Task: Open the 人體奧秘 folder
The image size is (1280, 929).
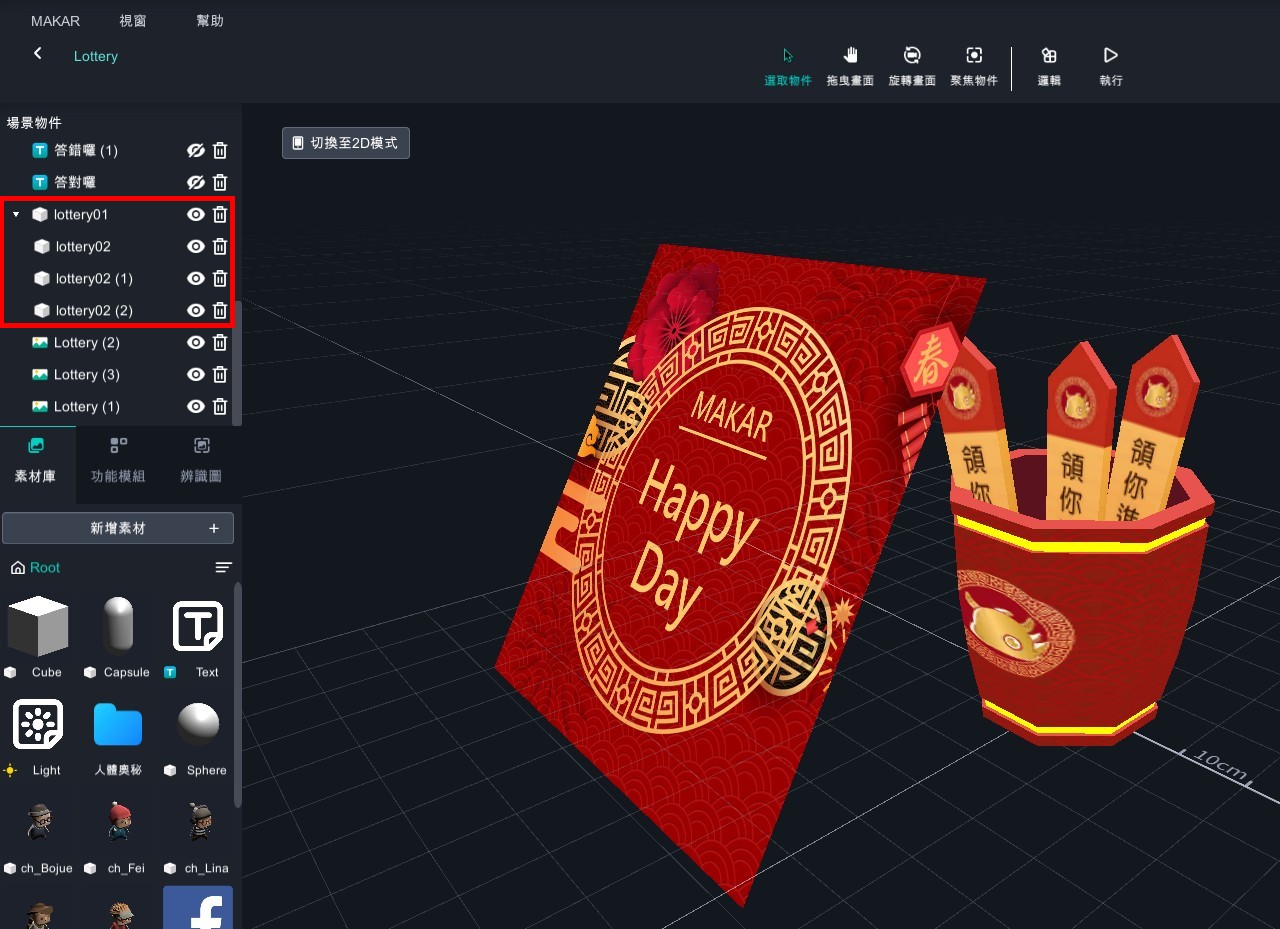Action: coord(118,725)
